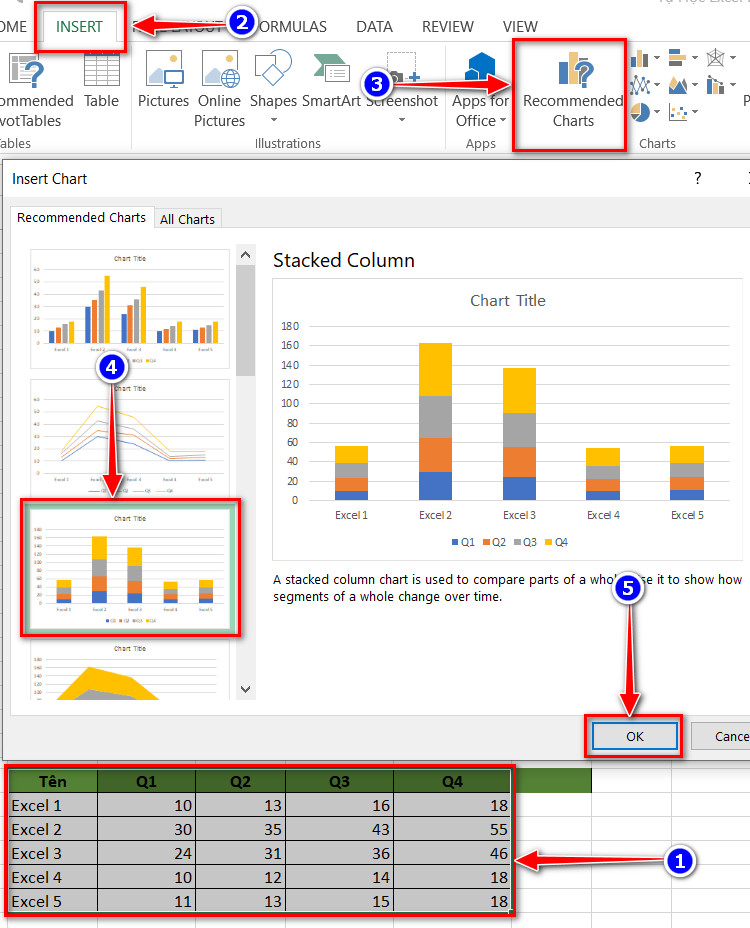Image resolution: width=750 pixels, height=928 pixels.
Task: Select the stacked column chart thumbnail
Action: (x=130, y=568)
